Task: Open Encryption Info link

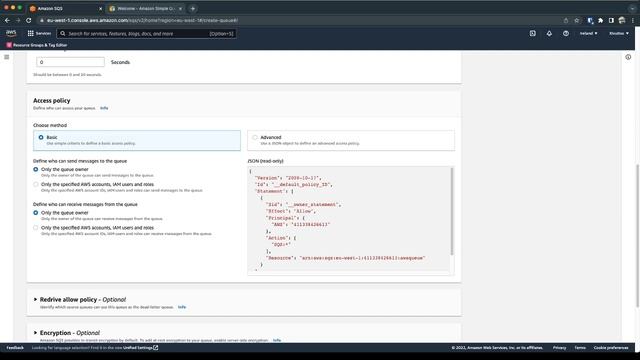Action: tap(277, 340)
